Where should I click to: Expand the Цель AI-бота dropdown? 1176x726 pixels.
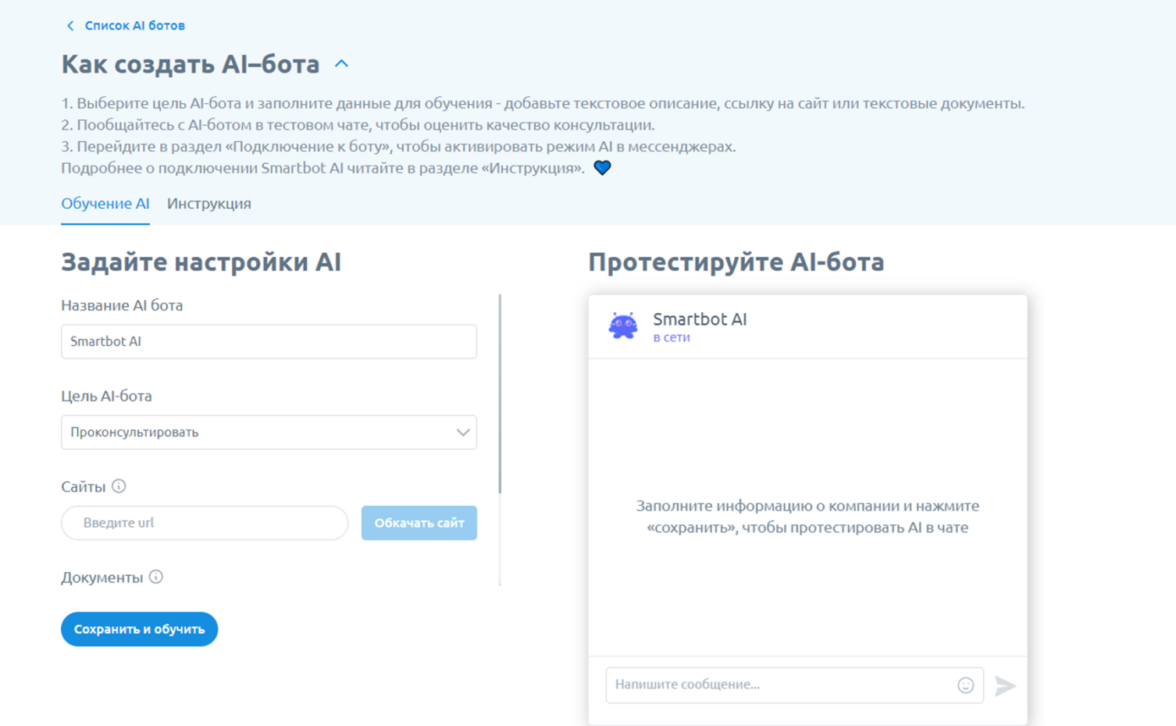point(268,433)
